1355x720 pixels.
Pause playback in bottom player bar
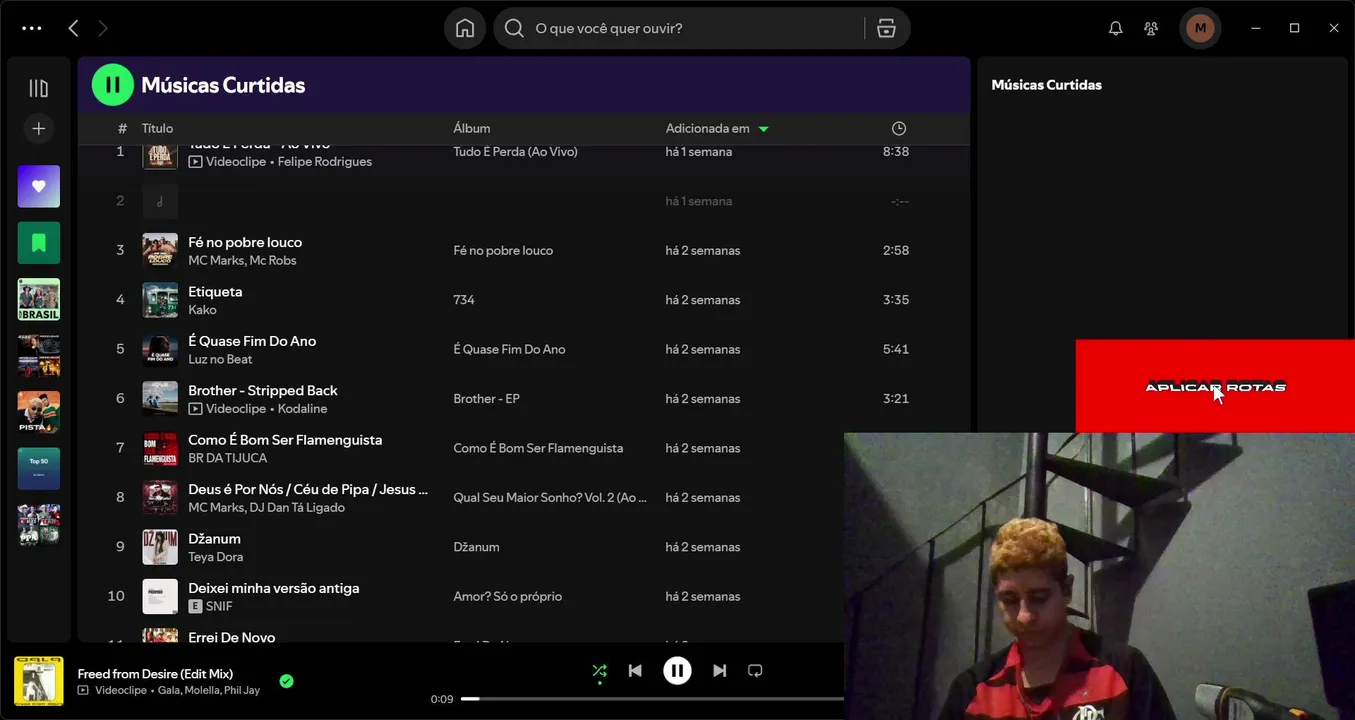677,671
